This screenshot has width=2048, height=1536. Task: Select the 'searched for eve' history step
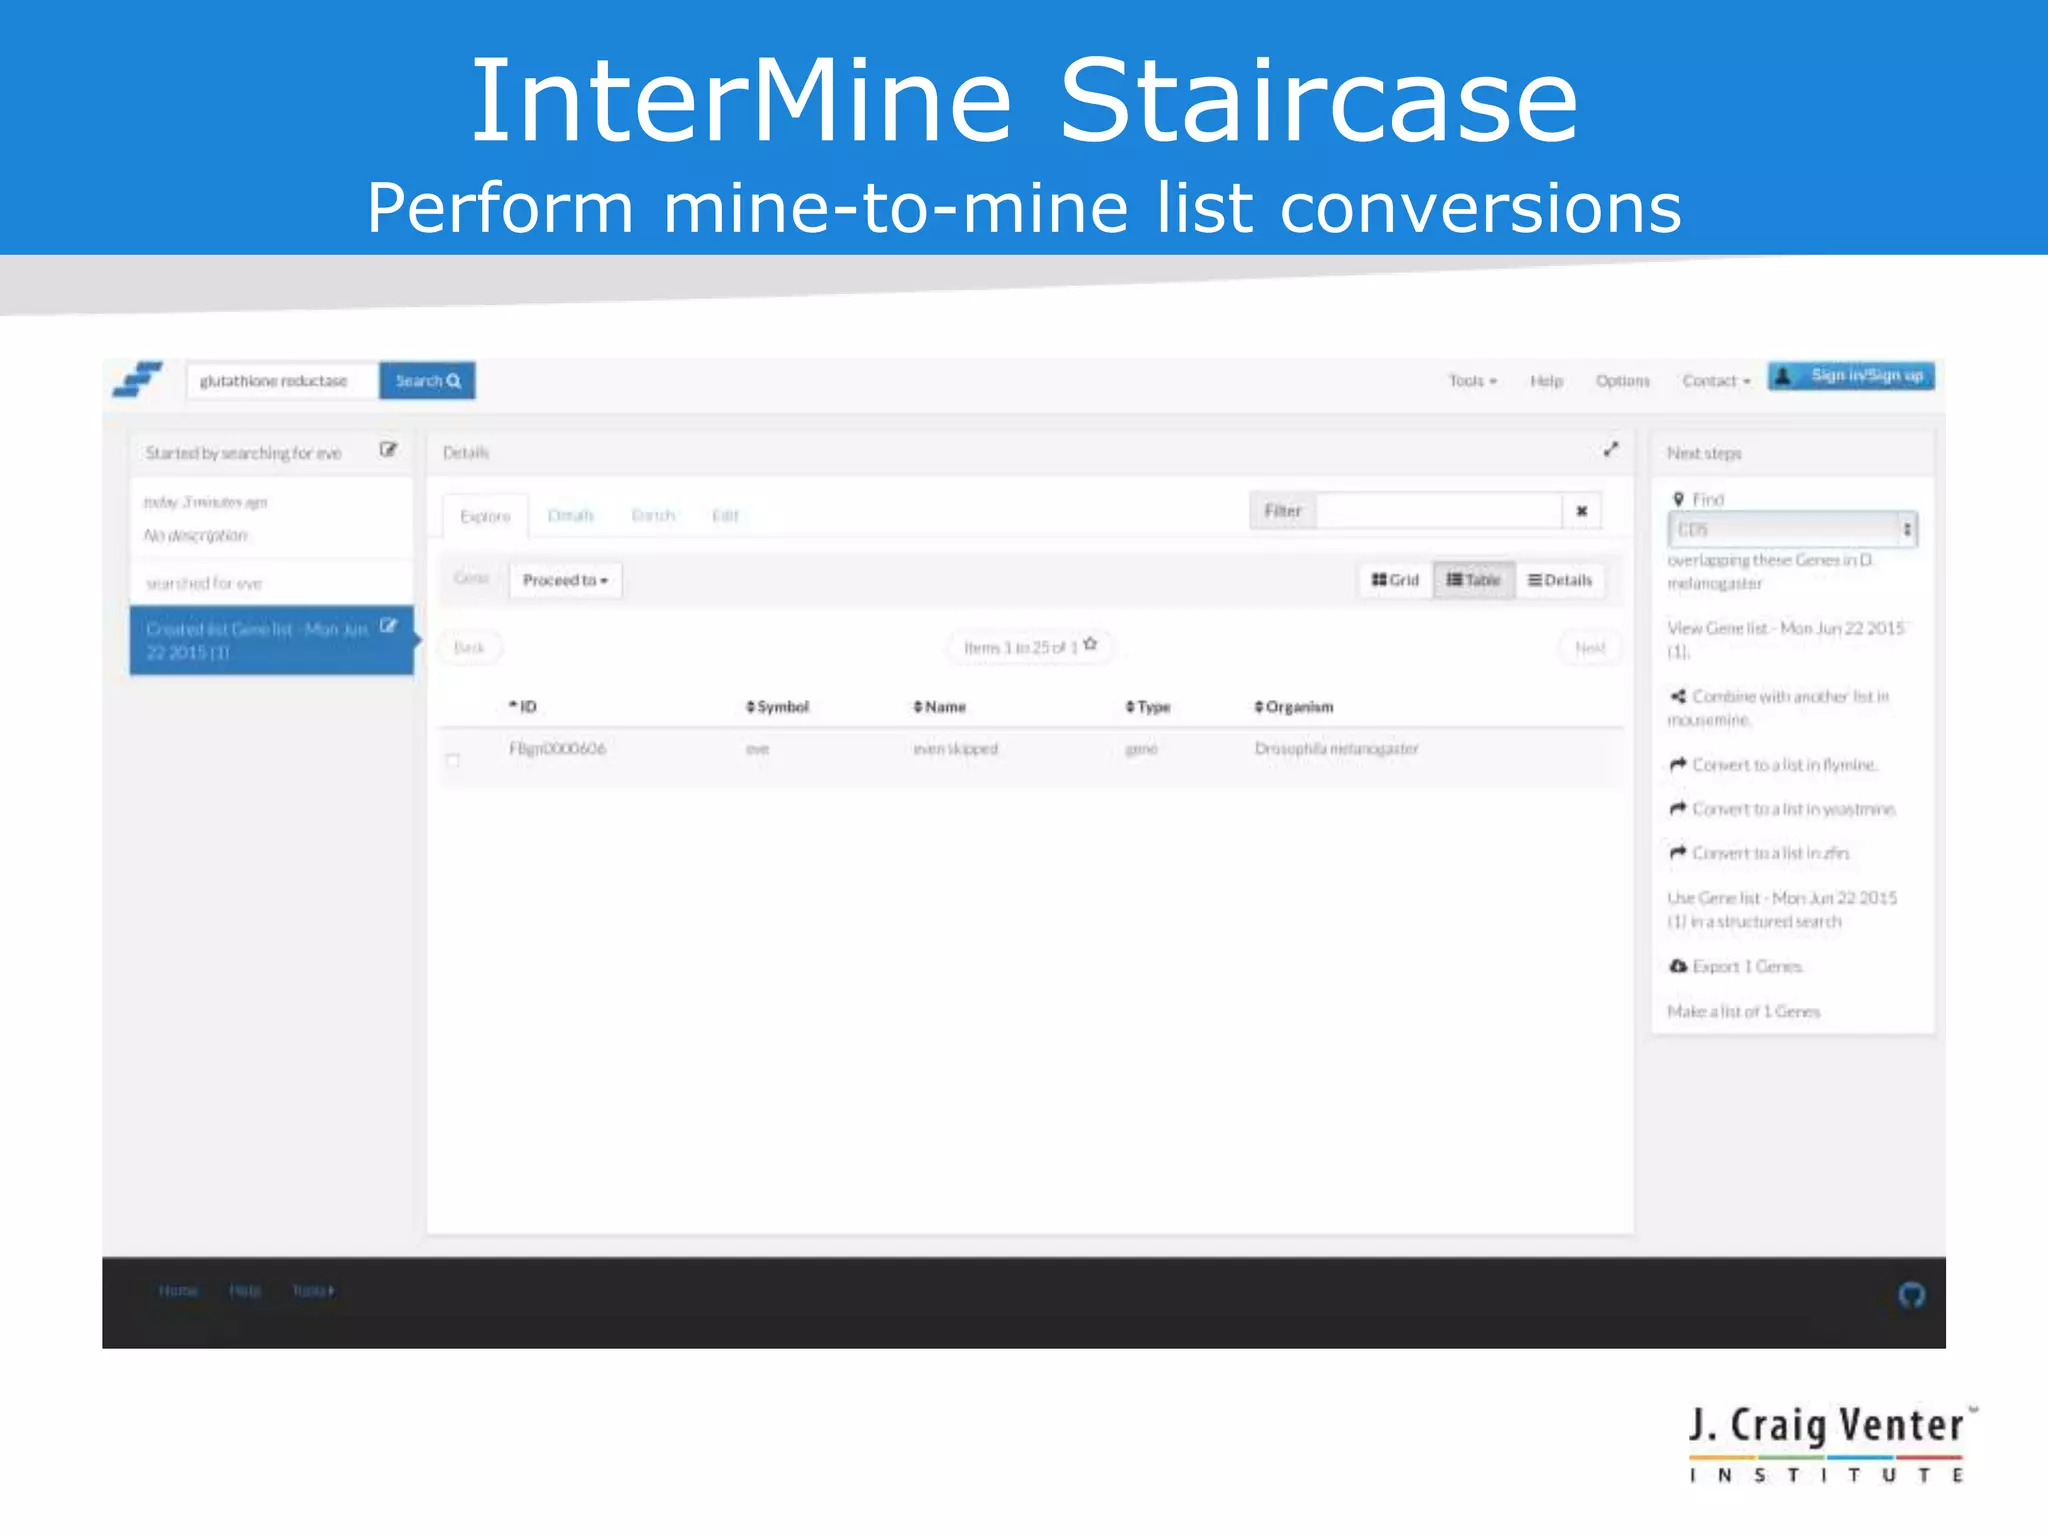click(x=271, y=583)
